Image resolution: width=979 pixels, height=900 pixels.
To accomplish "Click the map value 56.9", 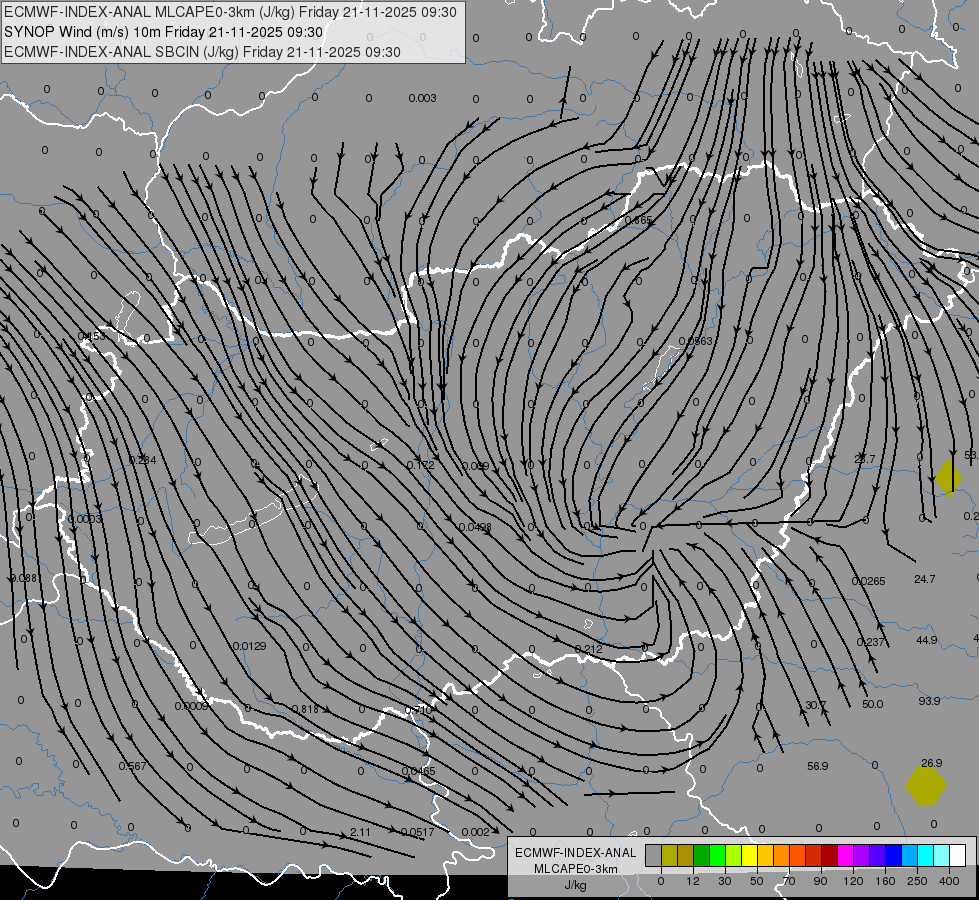I will [817, 766].
